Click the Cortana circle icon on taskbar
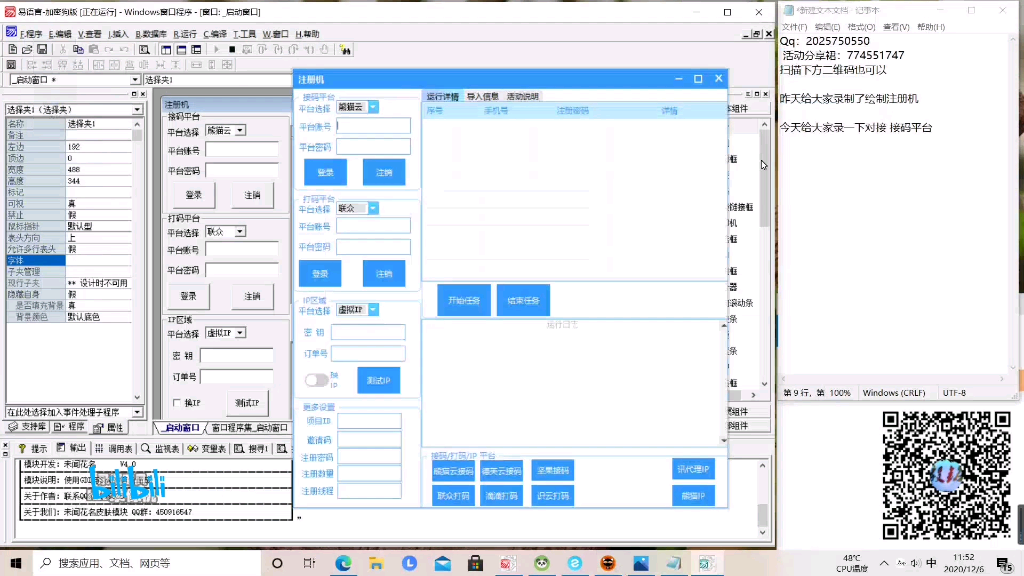Screen dimensions: 1024x576 [x=277, y=563]
